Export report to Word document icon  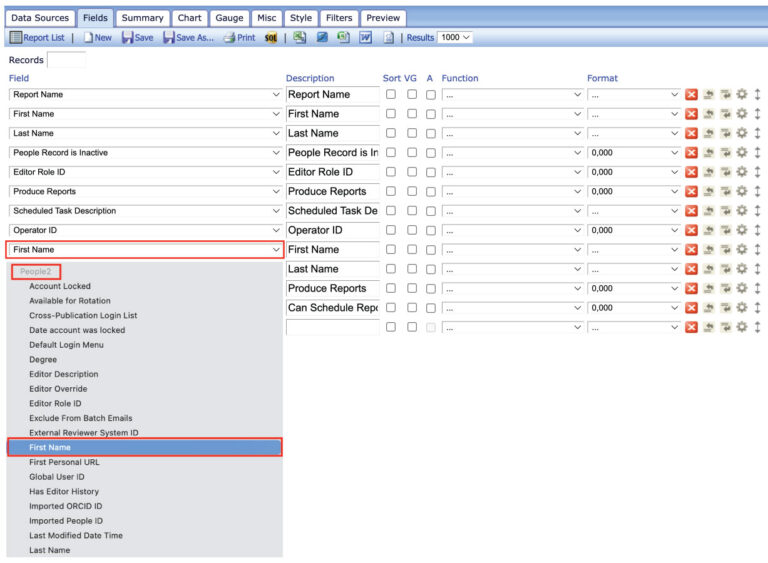pyautogui.click(x=365, y=37)
